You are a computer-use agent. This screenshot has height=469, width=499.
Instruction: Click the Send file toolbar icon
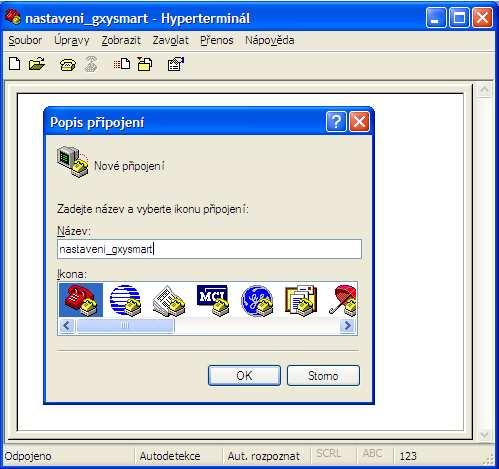[122, 64]
